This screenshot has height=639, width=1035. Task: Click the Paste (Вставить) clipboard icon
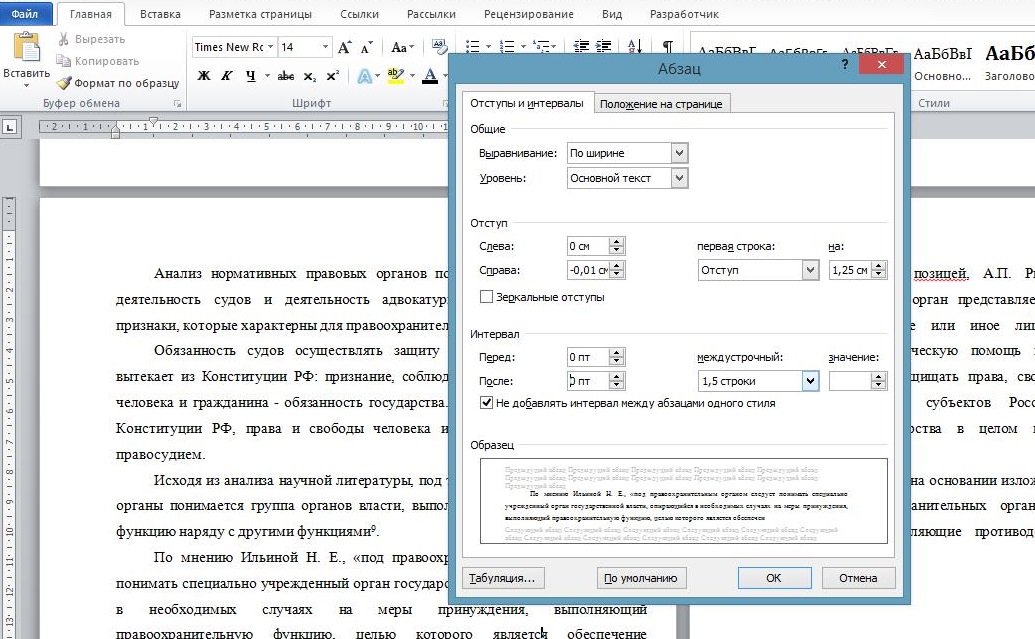pos(25,48)
